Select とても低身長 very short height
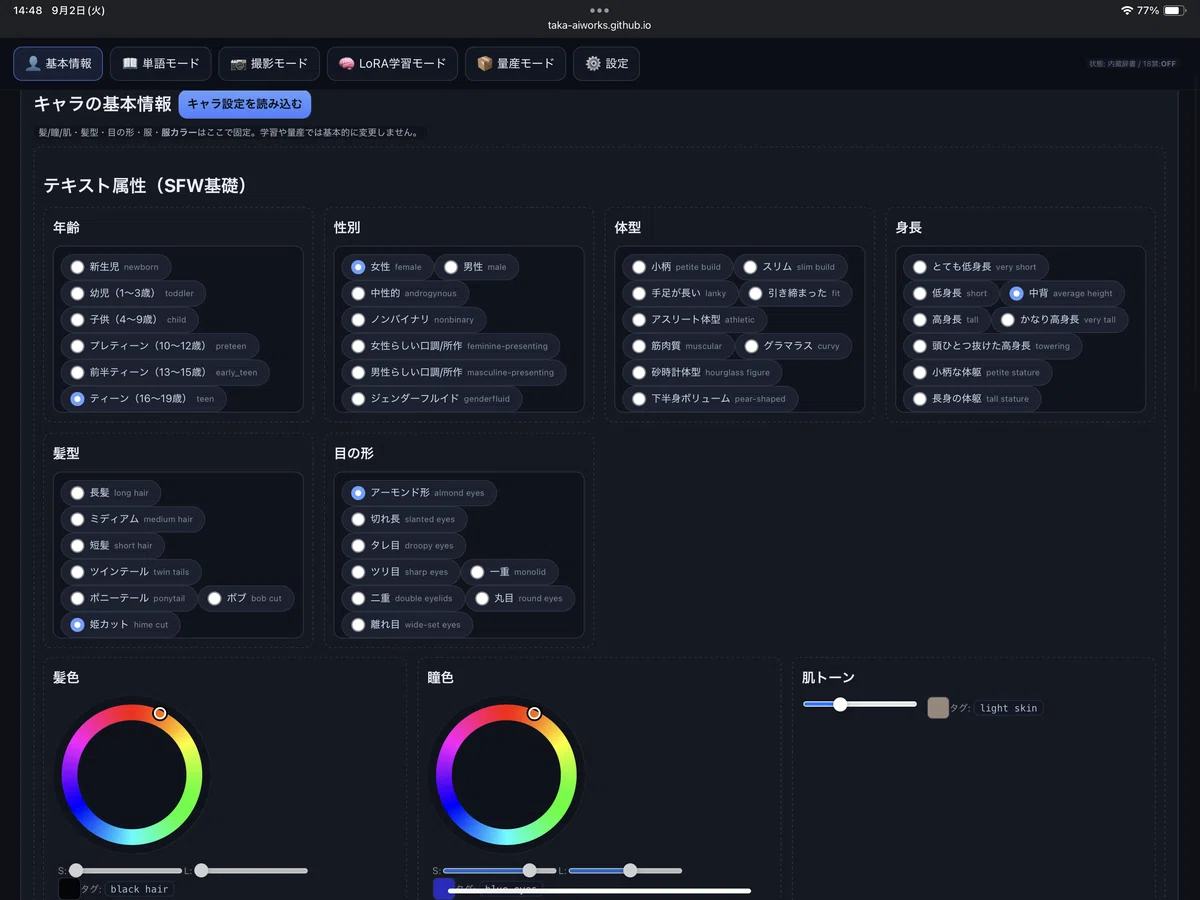1200x900 pixels. click(x=976, y=267)
